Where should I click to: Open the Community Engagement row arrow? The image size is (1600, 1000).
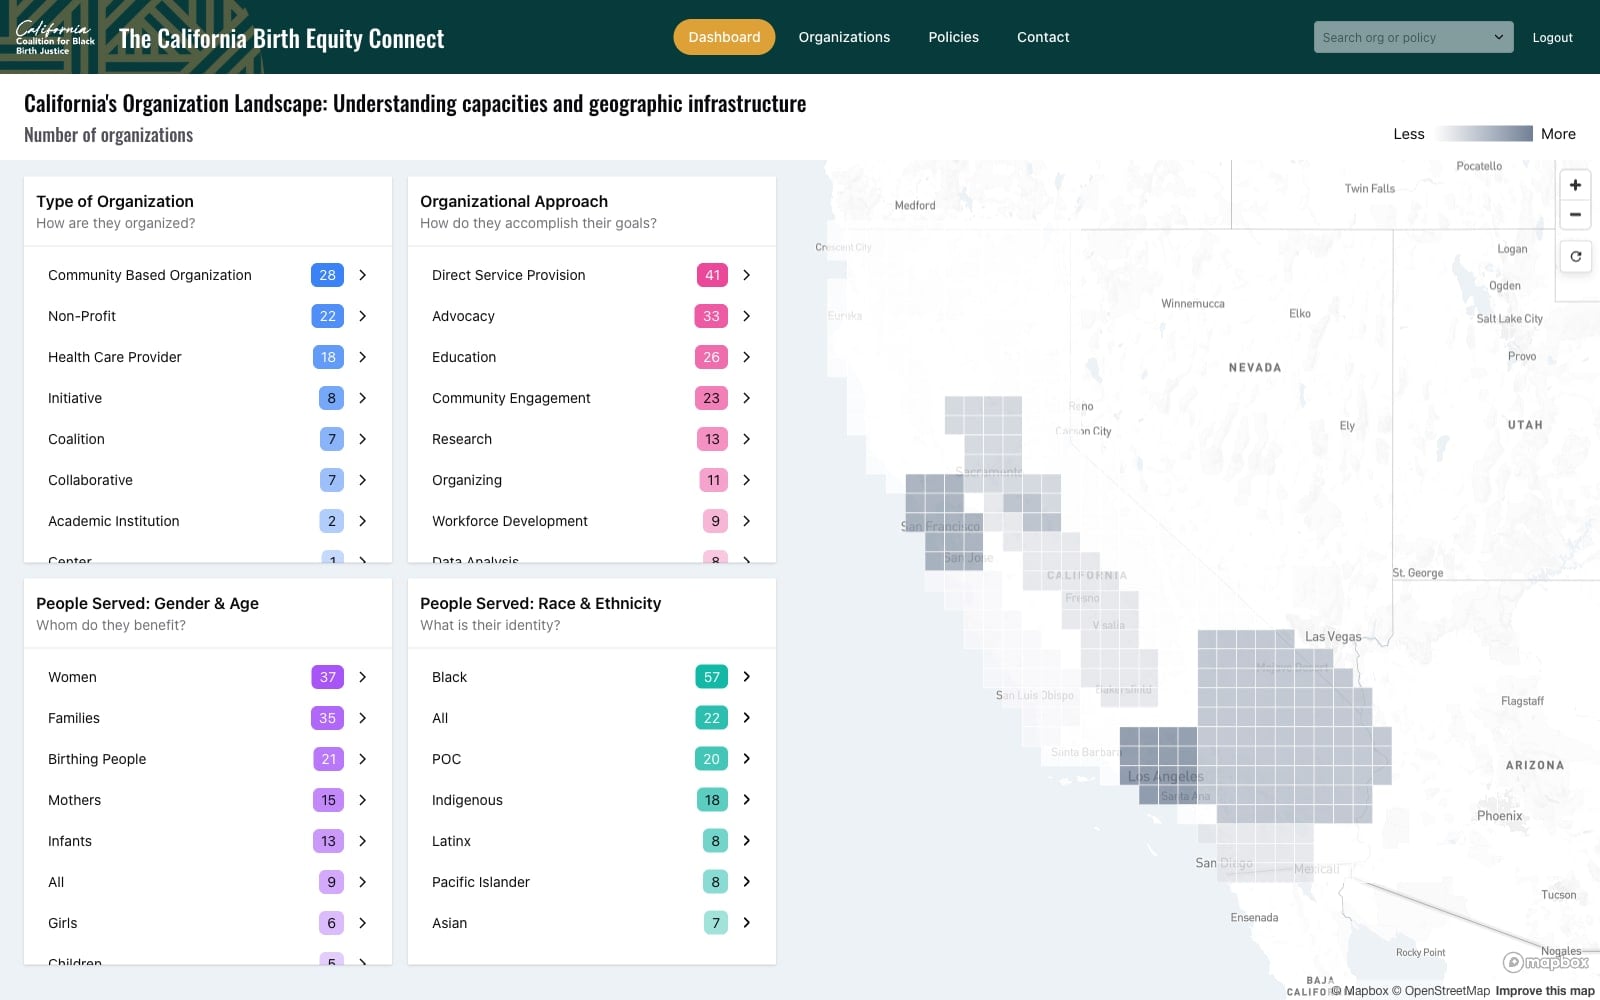747,398
